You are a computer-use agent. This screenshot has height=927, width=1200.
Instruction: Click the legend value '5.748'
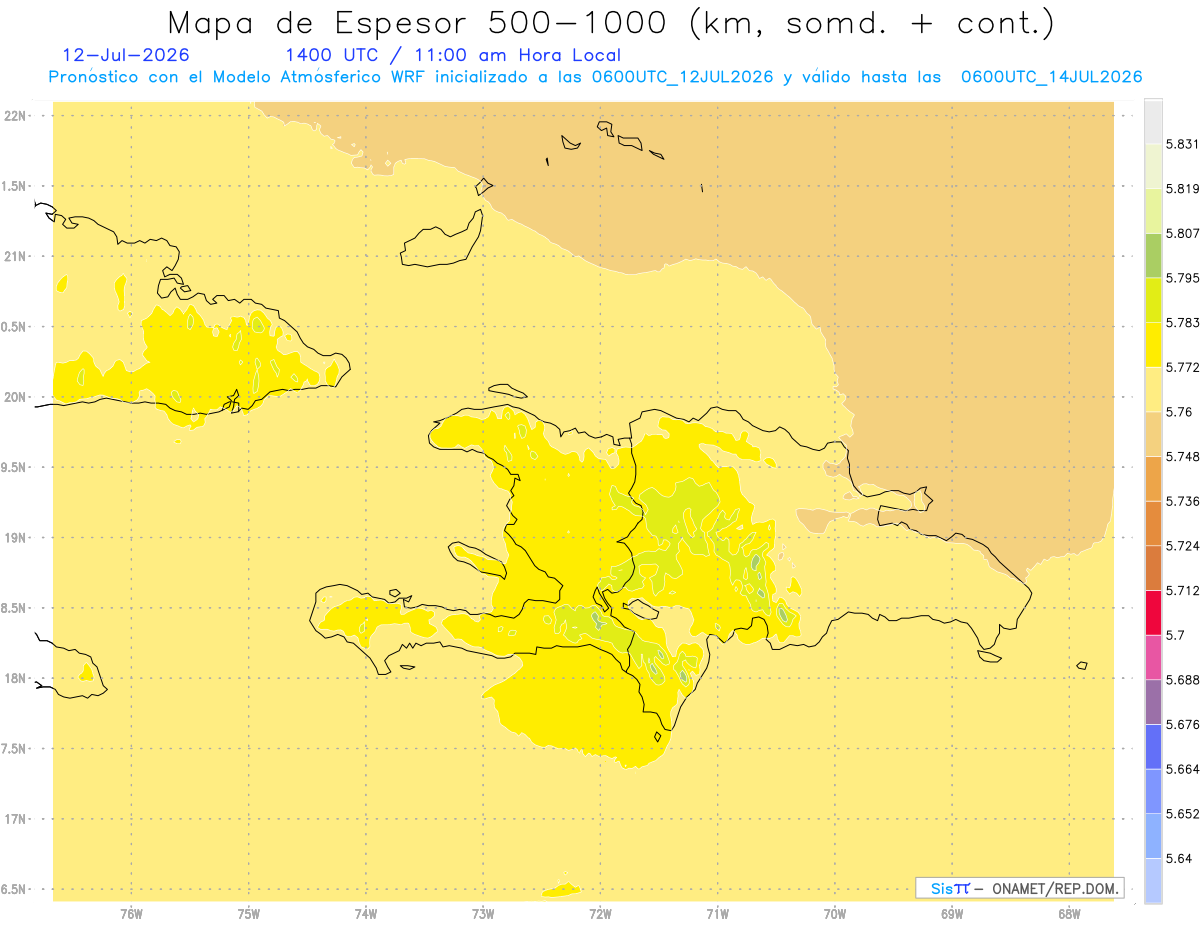pos(1183,456)
